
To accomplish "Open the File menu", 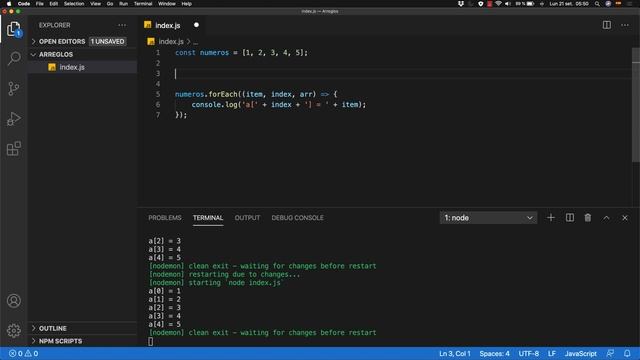I will point(40,4).
